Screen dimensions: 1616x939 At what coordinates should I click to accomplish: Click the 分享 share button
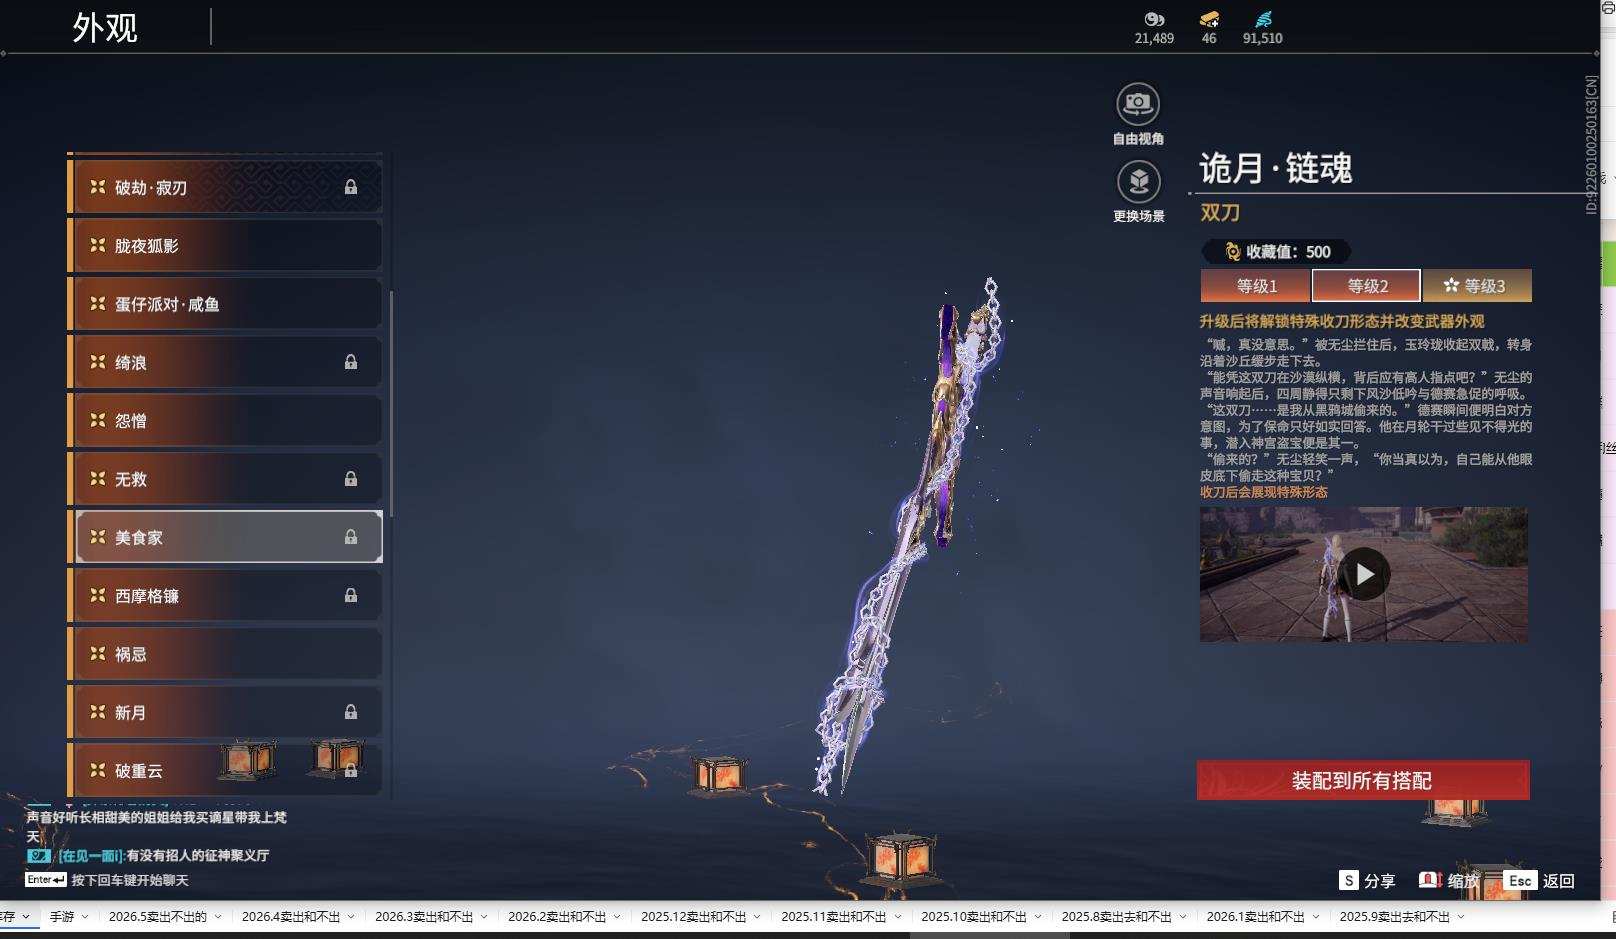tap(1368, 880)
